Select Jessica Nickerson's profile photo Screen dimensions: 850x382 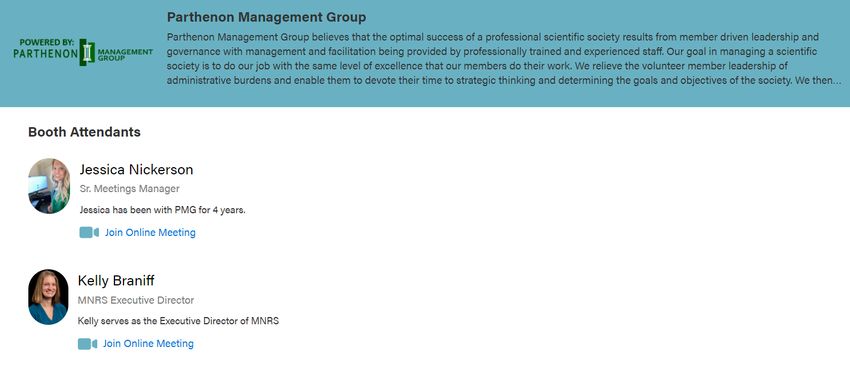pyautogui.click(x=49, y=186)
